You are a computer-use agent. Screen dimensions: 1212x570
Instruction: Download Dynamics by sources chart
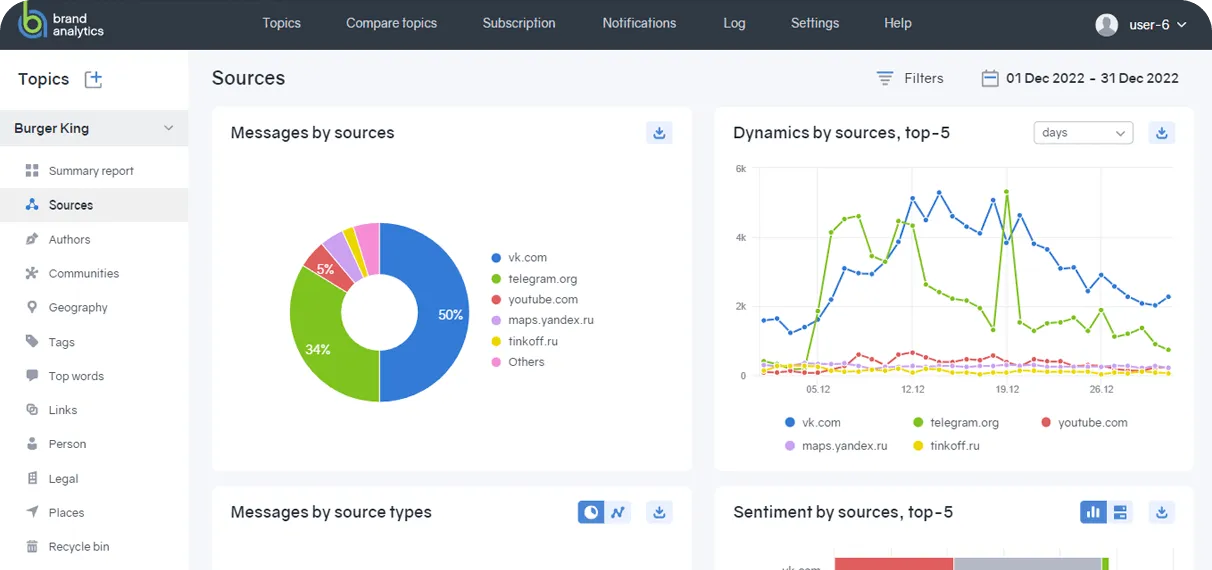point(1162,132)
